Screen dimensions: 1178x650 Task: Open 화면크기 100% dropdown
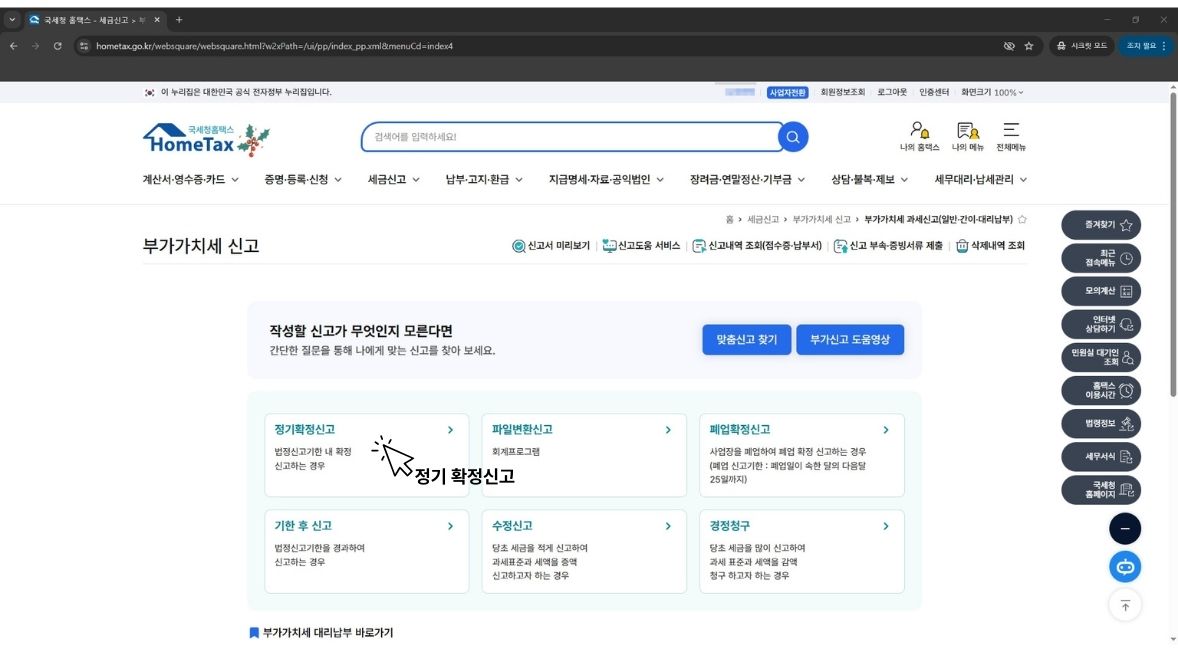[992, 92]
